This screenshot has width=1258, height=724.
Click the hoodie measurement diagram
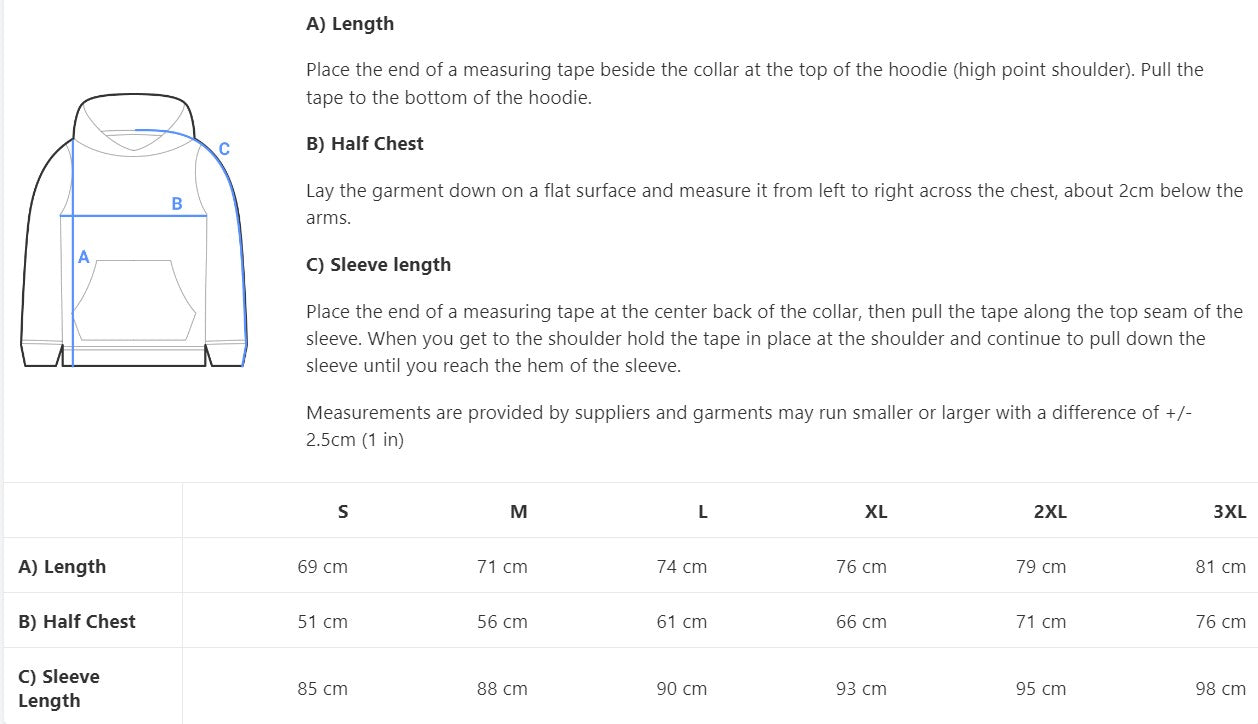(x=134, y=232)
